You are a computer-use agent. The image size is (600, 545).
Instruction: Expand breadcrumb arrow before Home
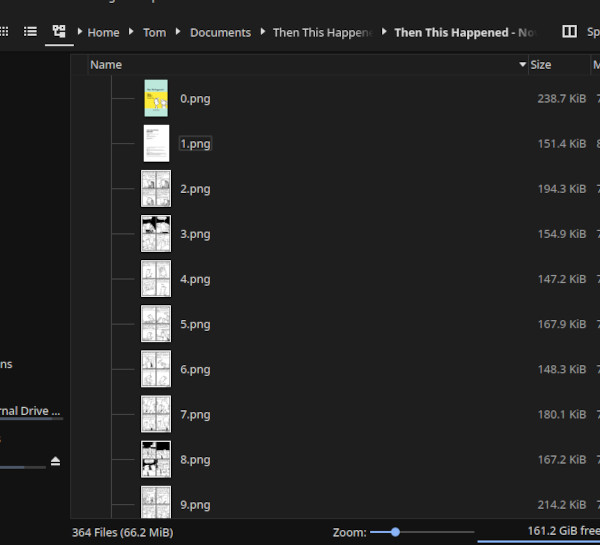point(80,31)
